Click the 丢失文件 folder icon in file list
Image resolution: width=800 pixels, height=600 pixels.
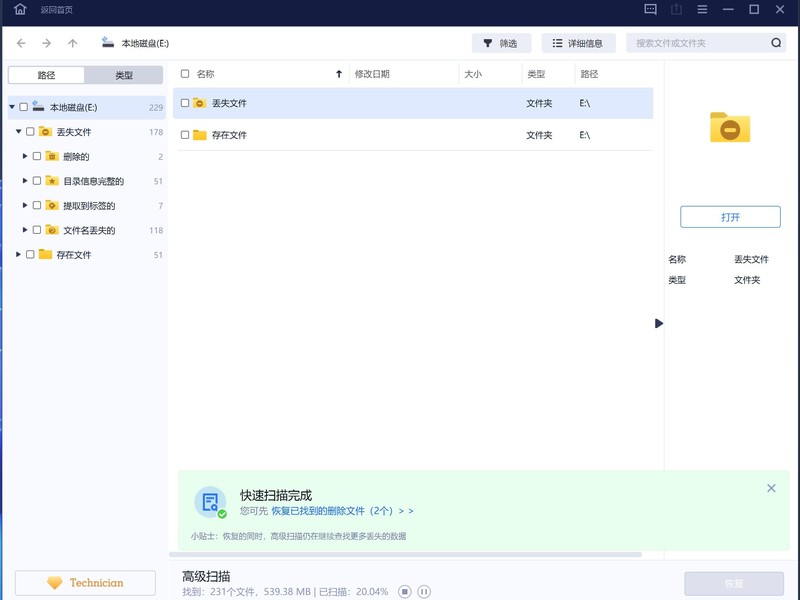199,103
